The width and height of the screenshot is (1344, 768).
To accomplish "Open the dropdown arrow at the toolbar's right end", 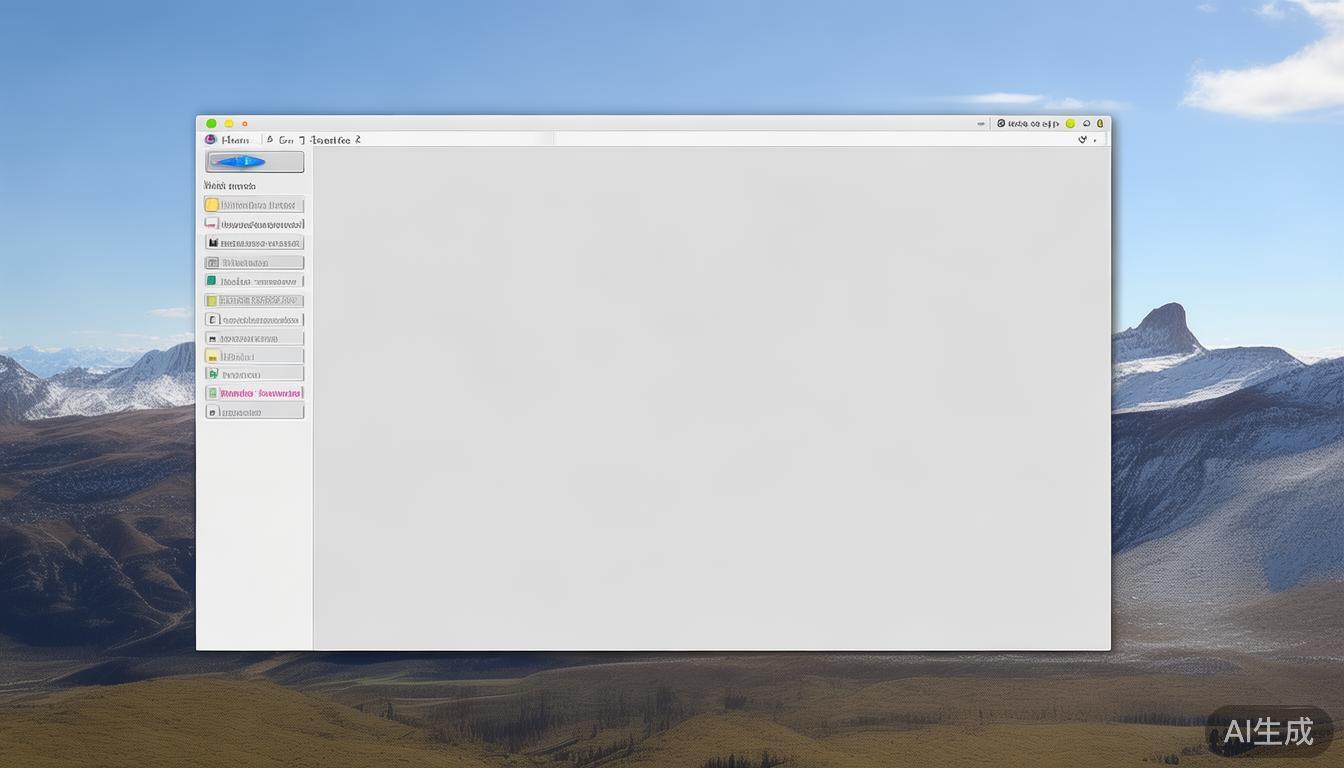I will coord(1083,140).
